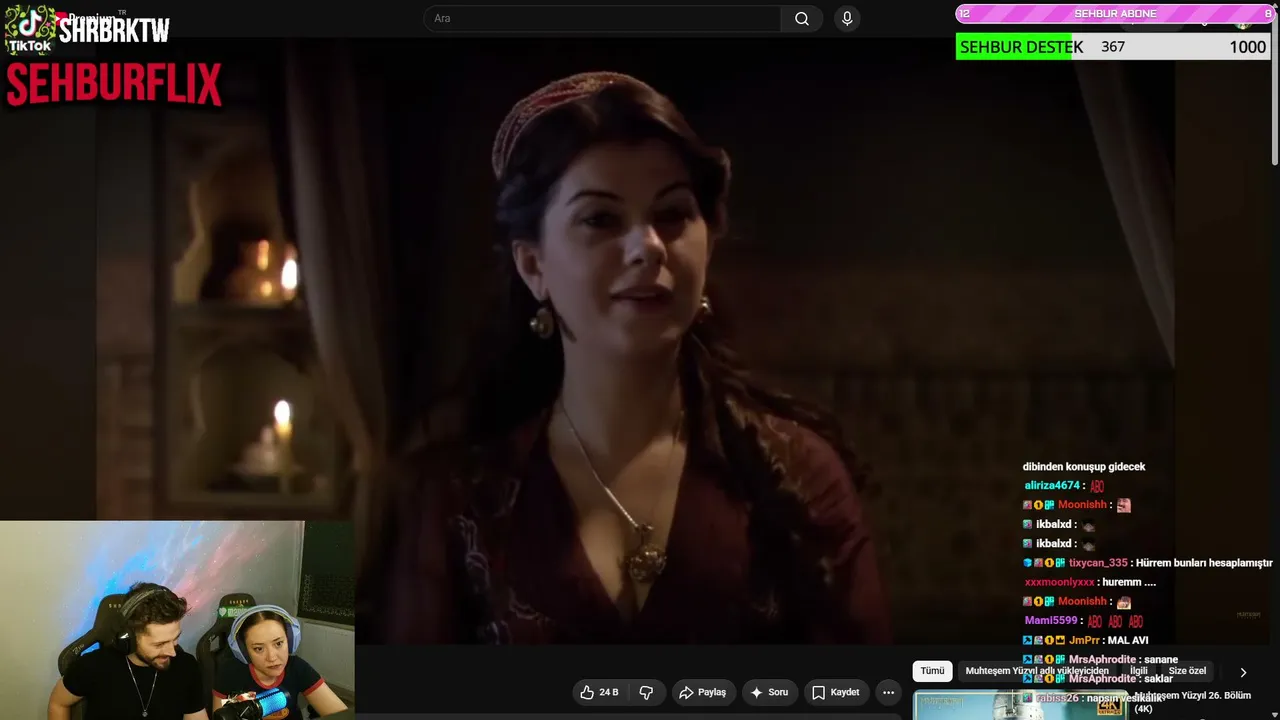The image size is (1280, 720).
Task: Open the three-dot more actions menu
Action: pos(888,692)
